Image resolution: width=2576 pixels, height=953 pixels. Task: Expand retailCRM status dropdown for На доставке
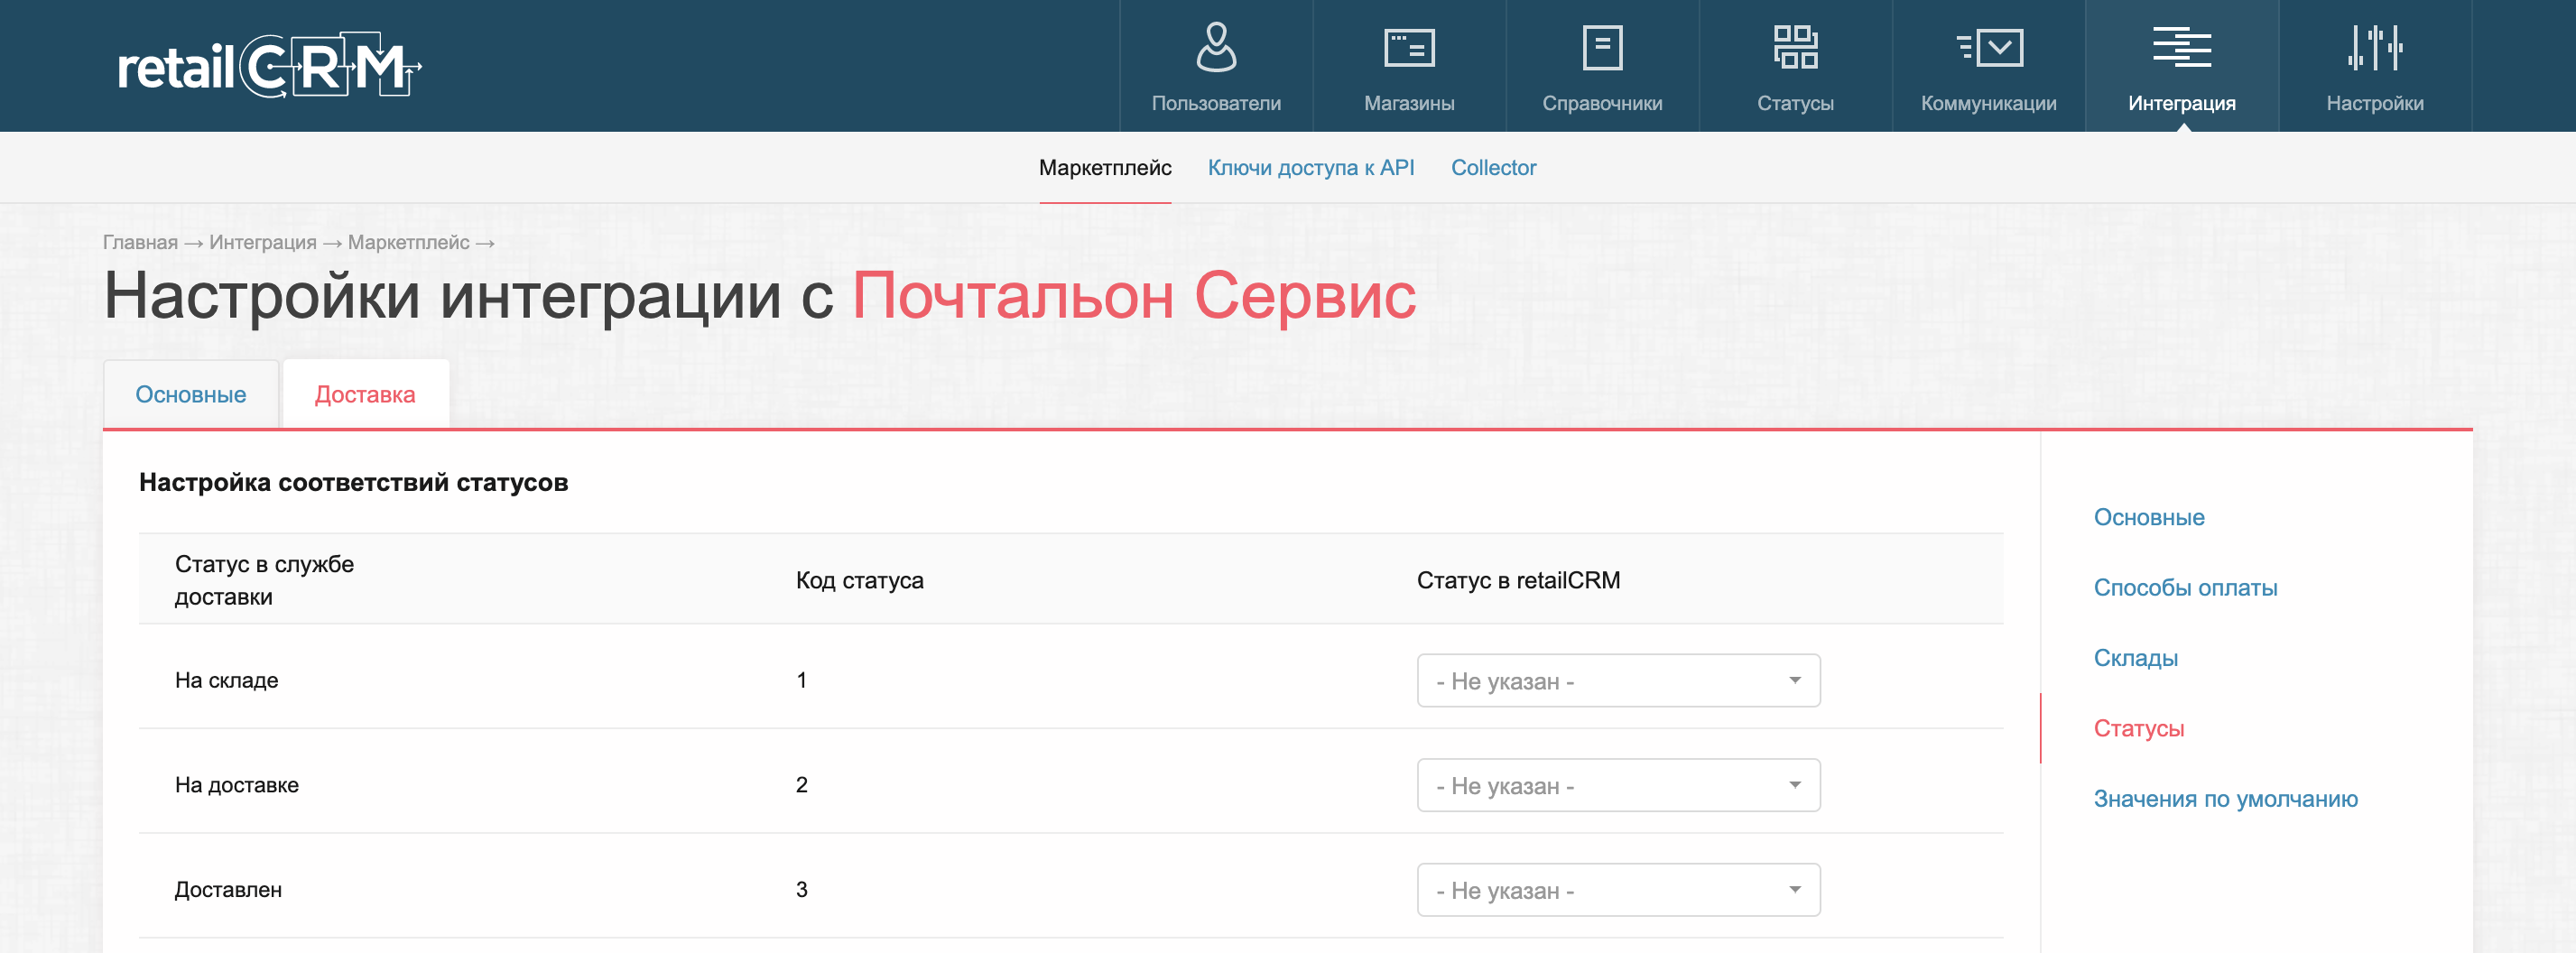tap(1618, 785)
